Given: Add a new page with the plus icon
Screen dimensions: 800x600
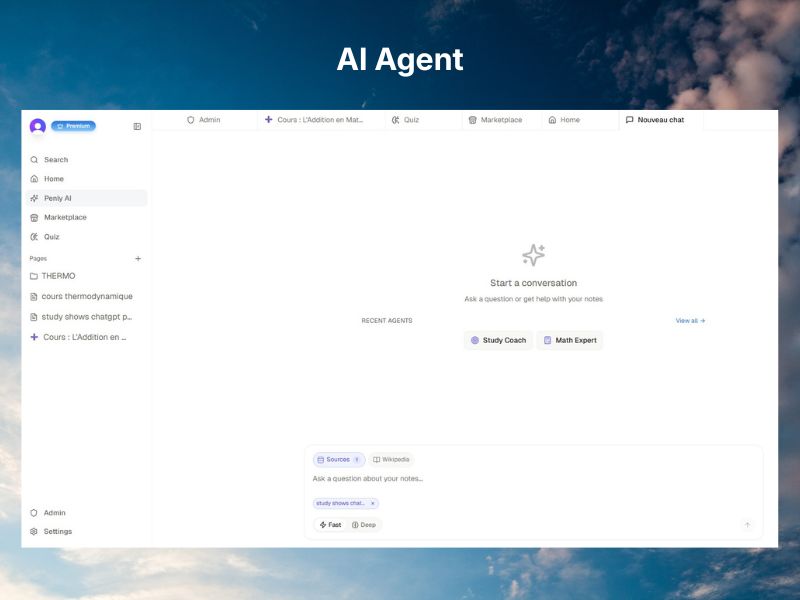Looking at the screenshot, I should click(138, 258).
